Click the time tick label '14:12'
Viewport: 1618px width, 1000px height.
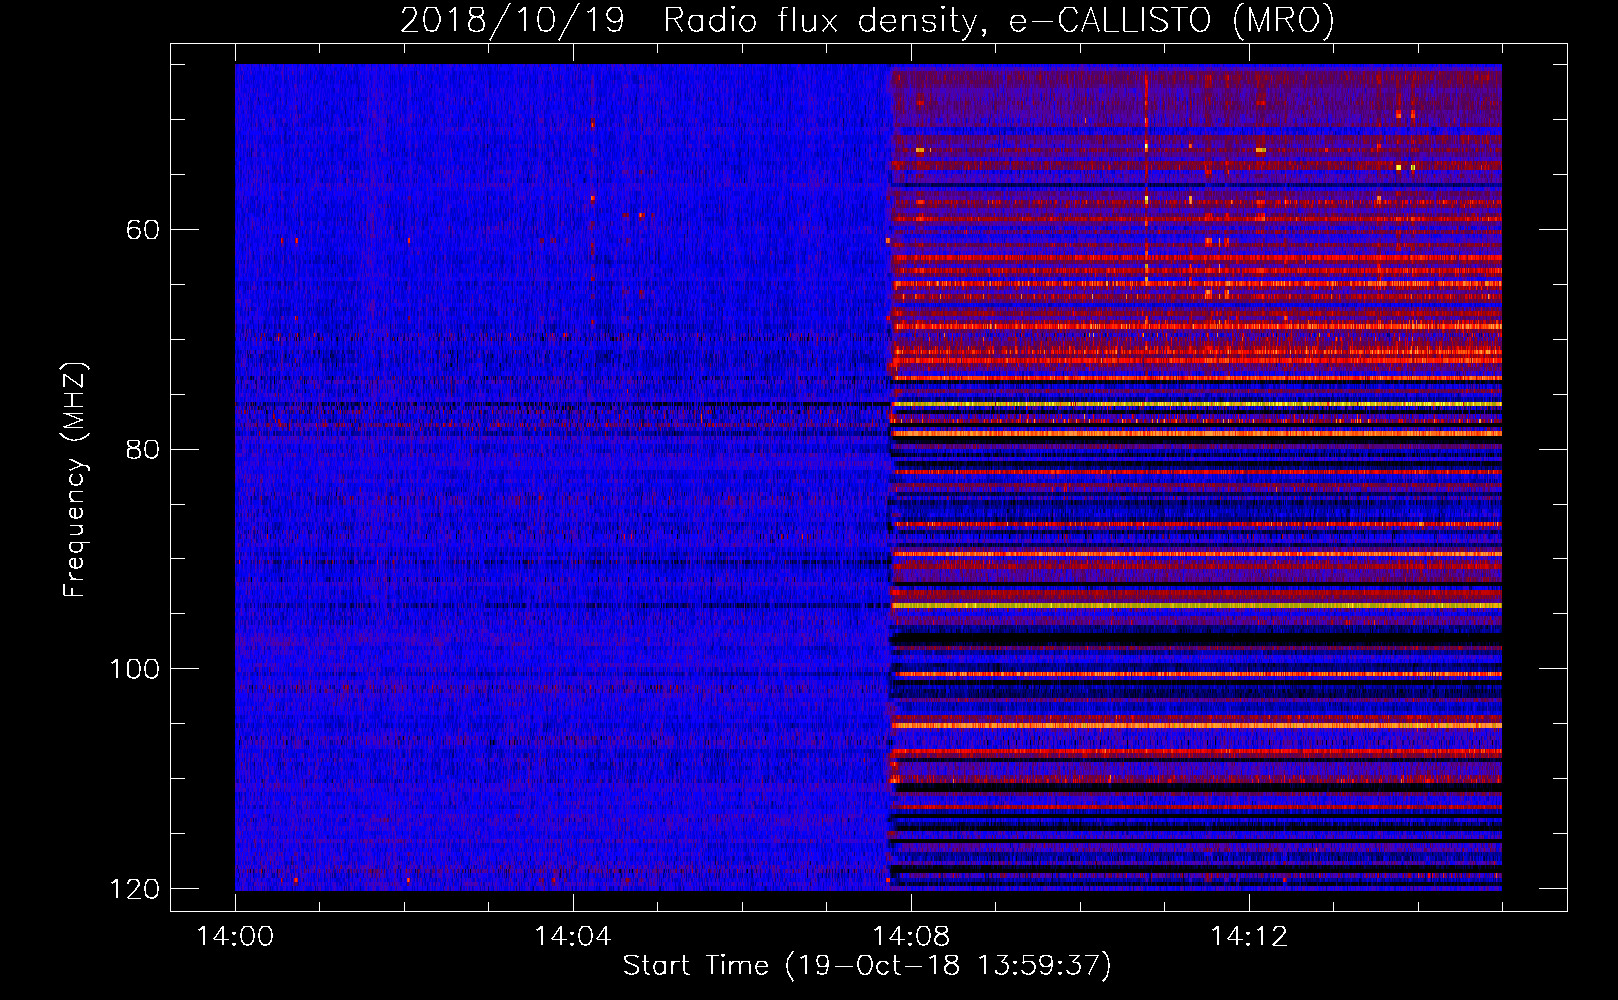1249,936
